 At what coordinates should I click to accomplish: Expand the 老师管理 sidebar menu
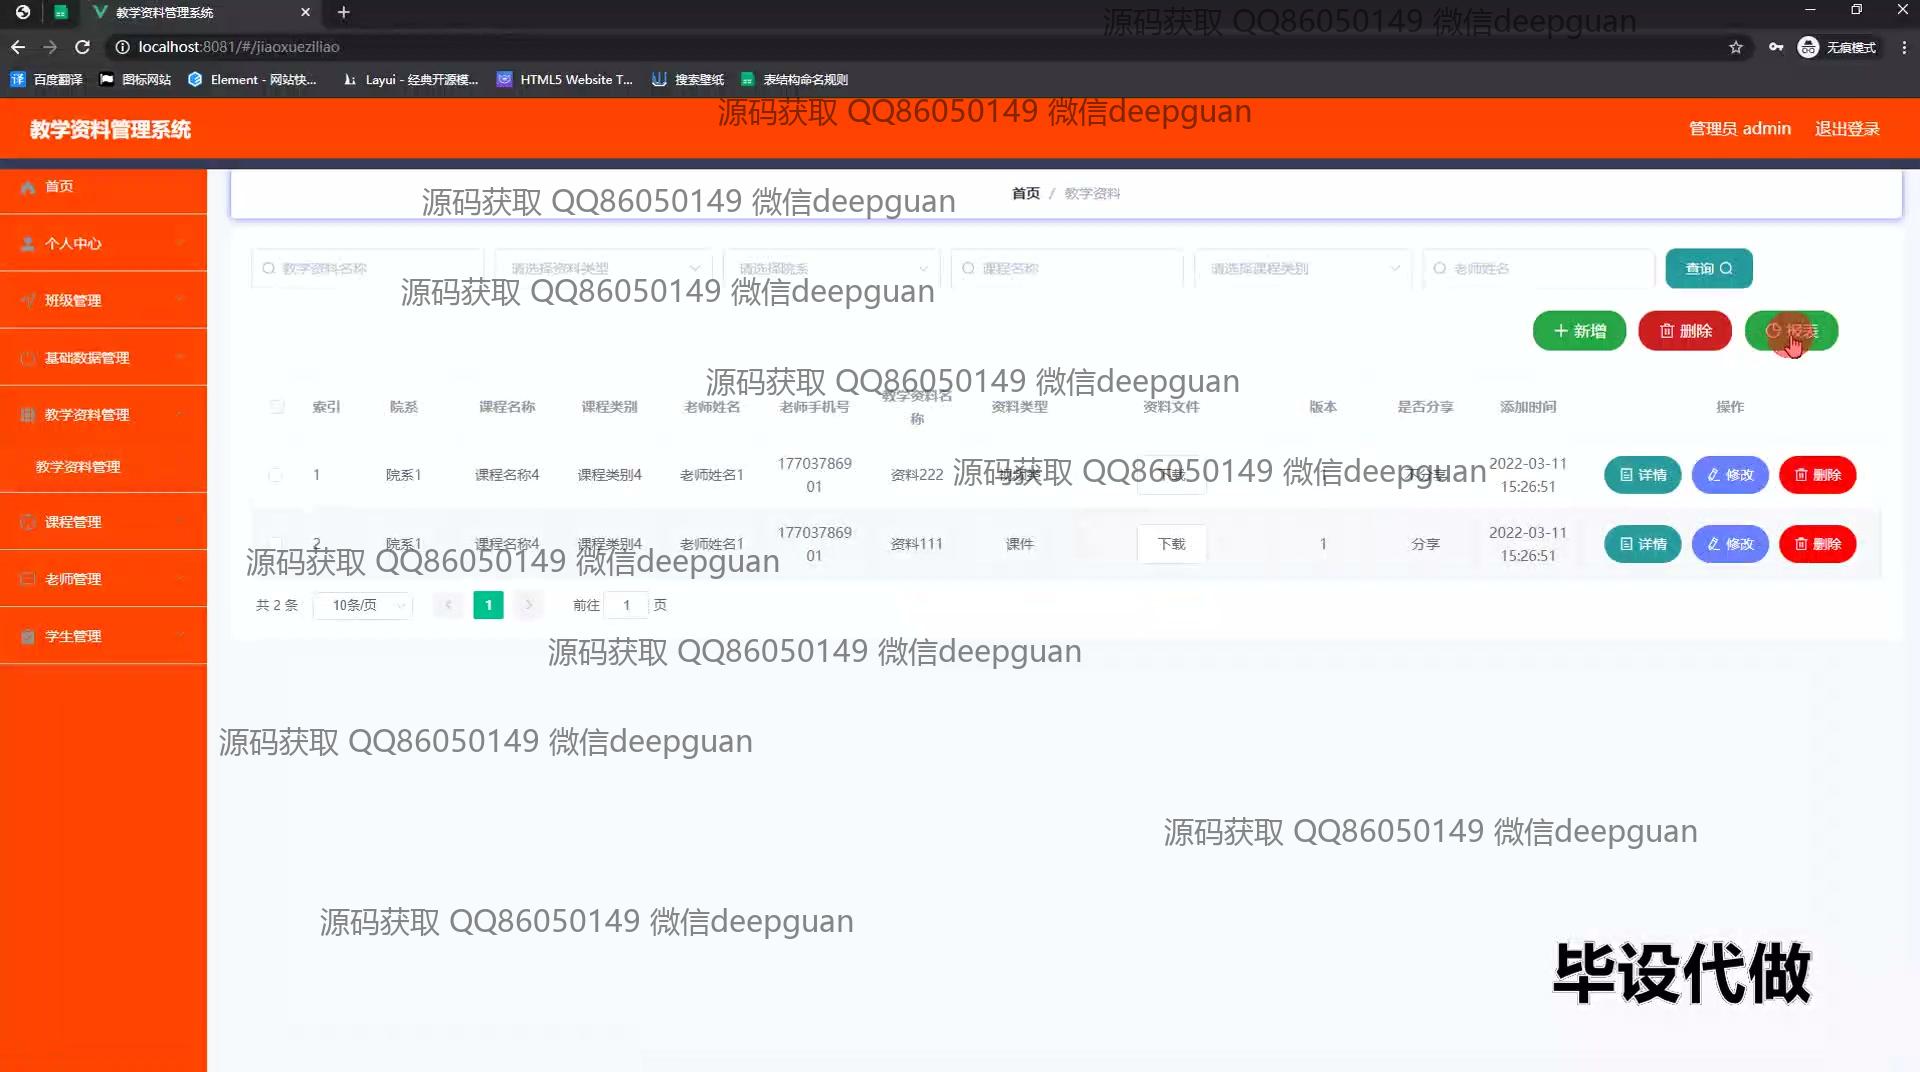point(103,579)
